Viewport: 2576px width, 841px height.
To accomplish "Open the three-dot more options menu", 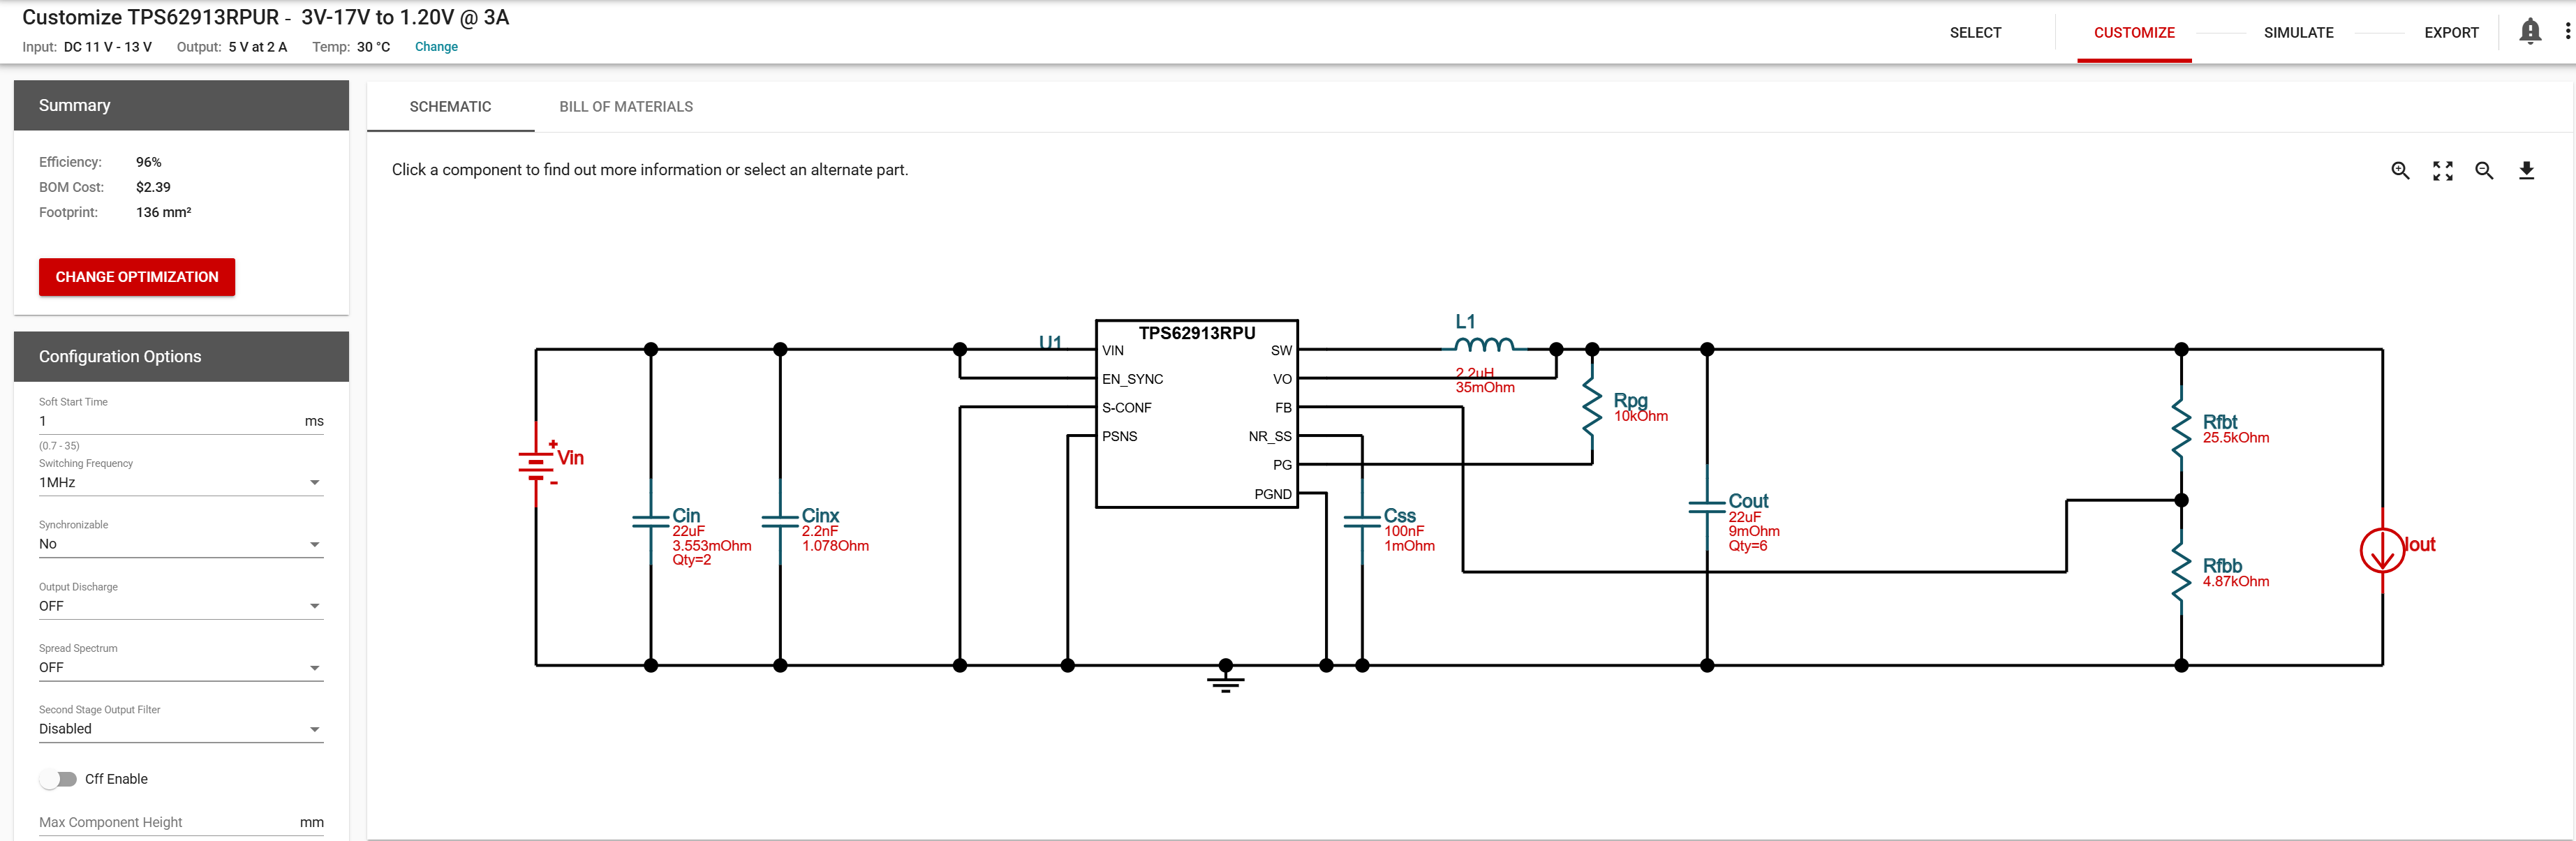I will (2567, 32).
